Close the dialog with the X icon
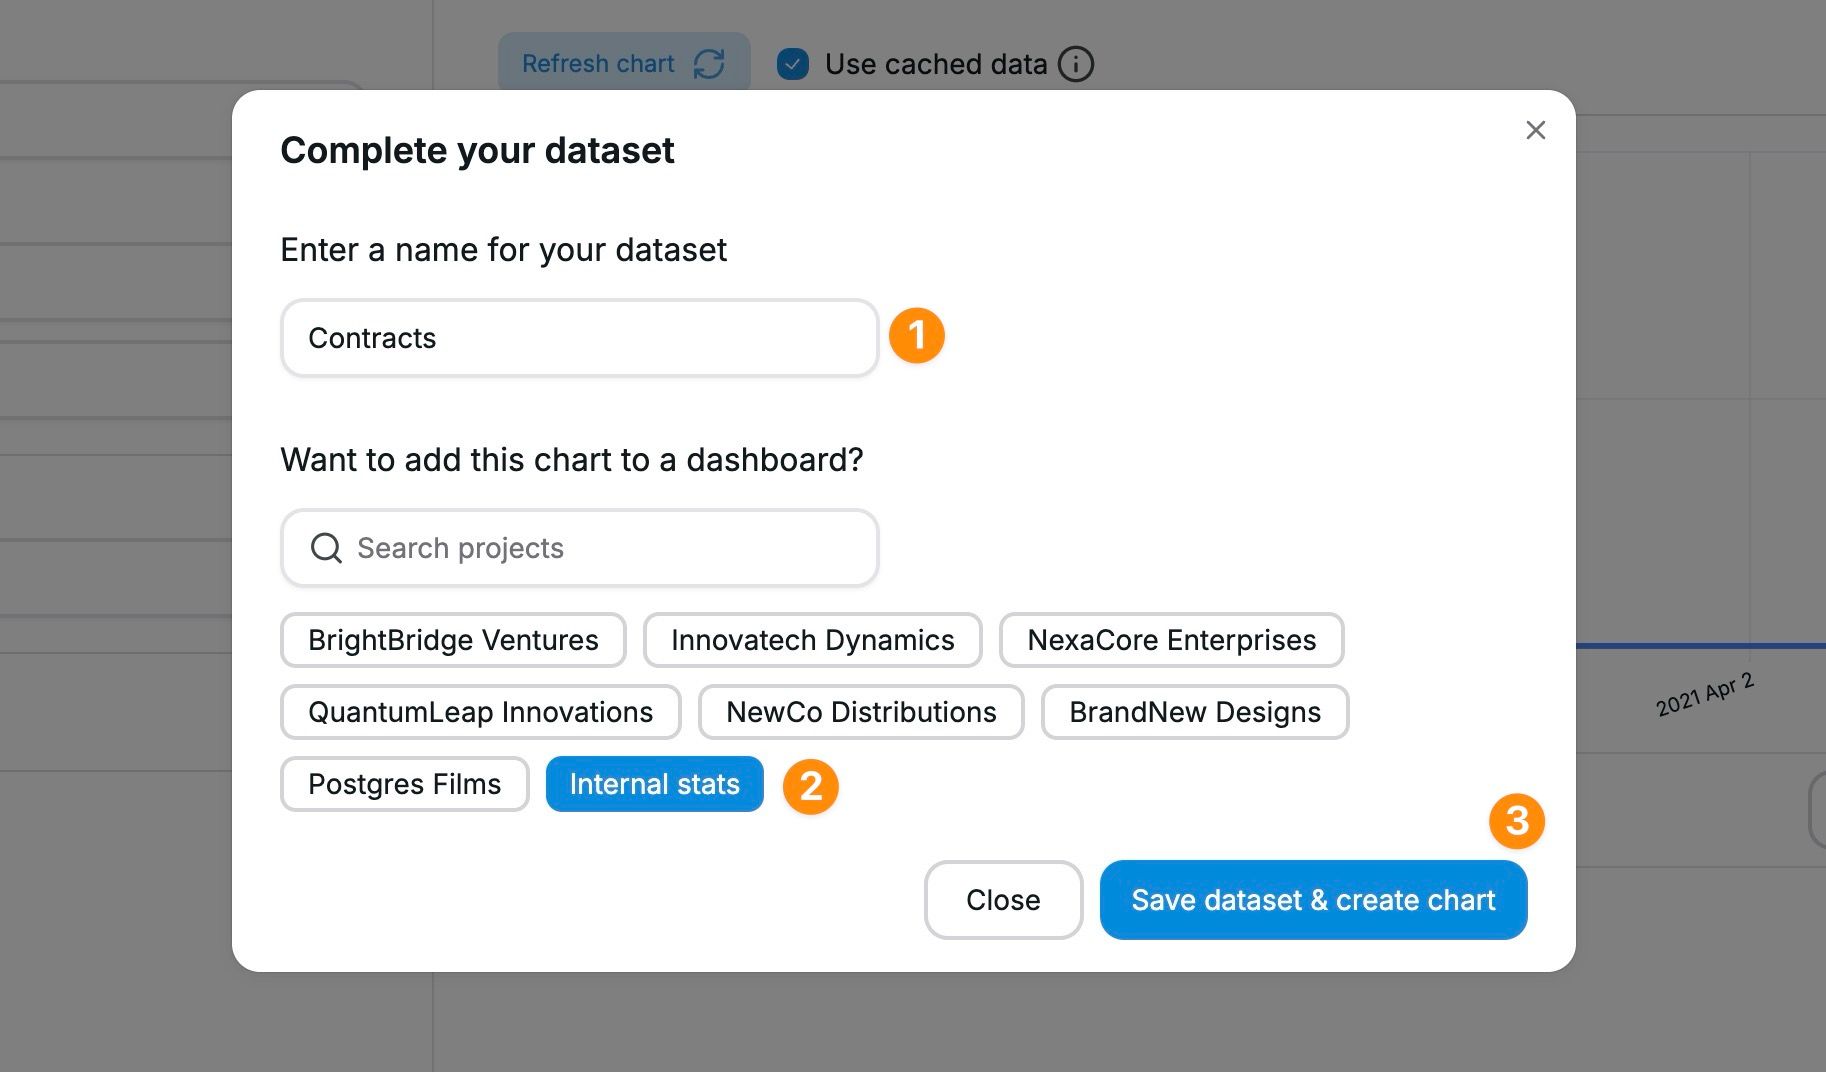1826x1072 pixels. click(1535, 130)
